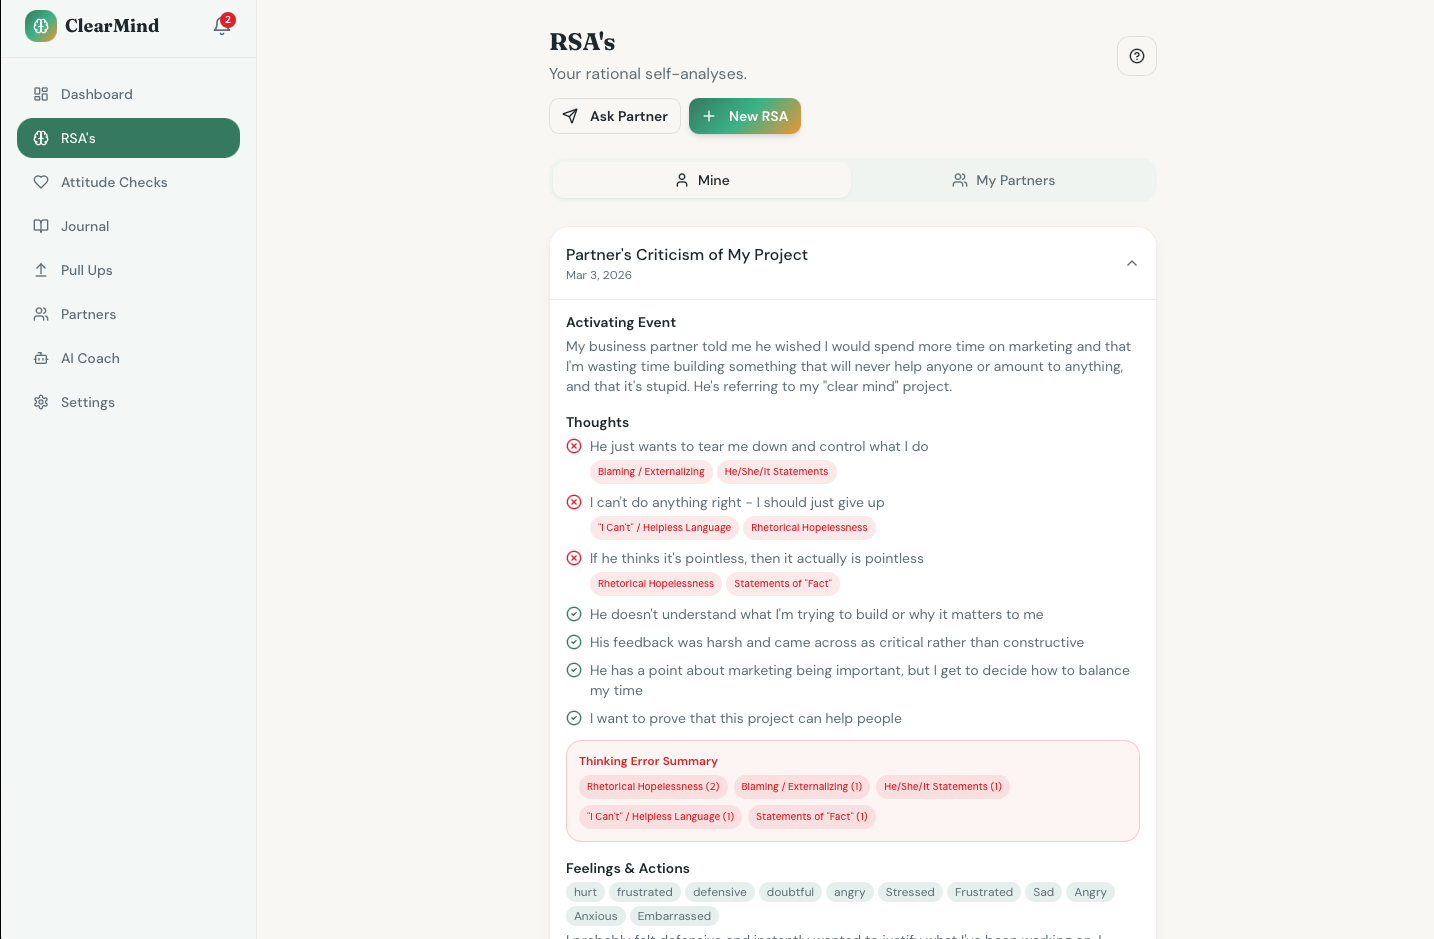Click the Blaming / Externalizing tag under first thought

[651, 472]
